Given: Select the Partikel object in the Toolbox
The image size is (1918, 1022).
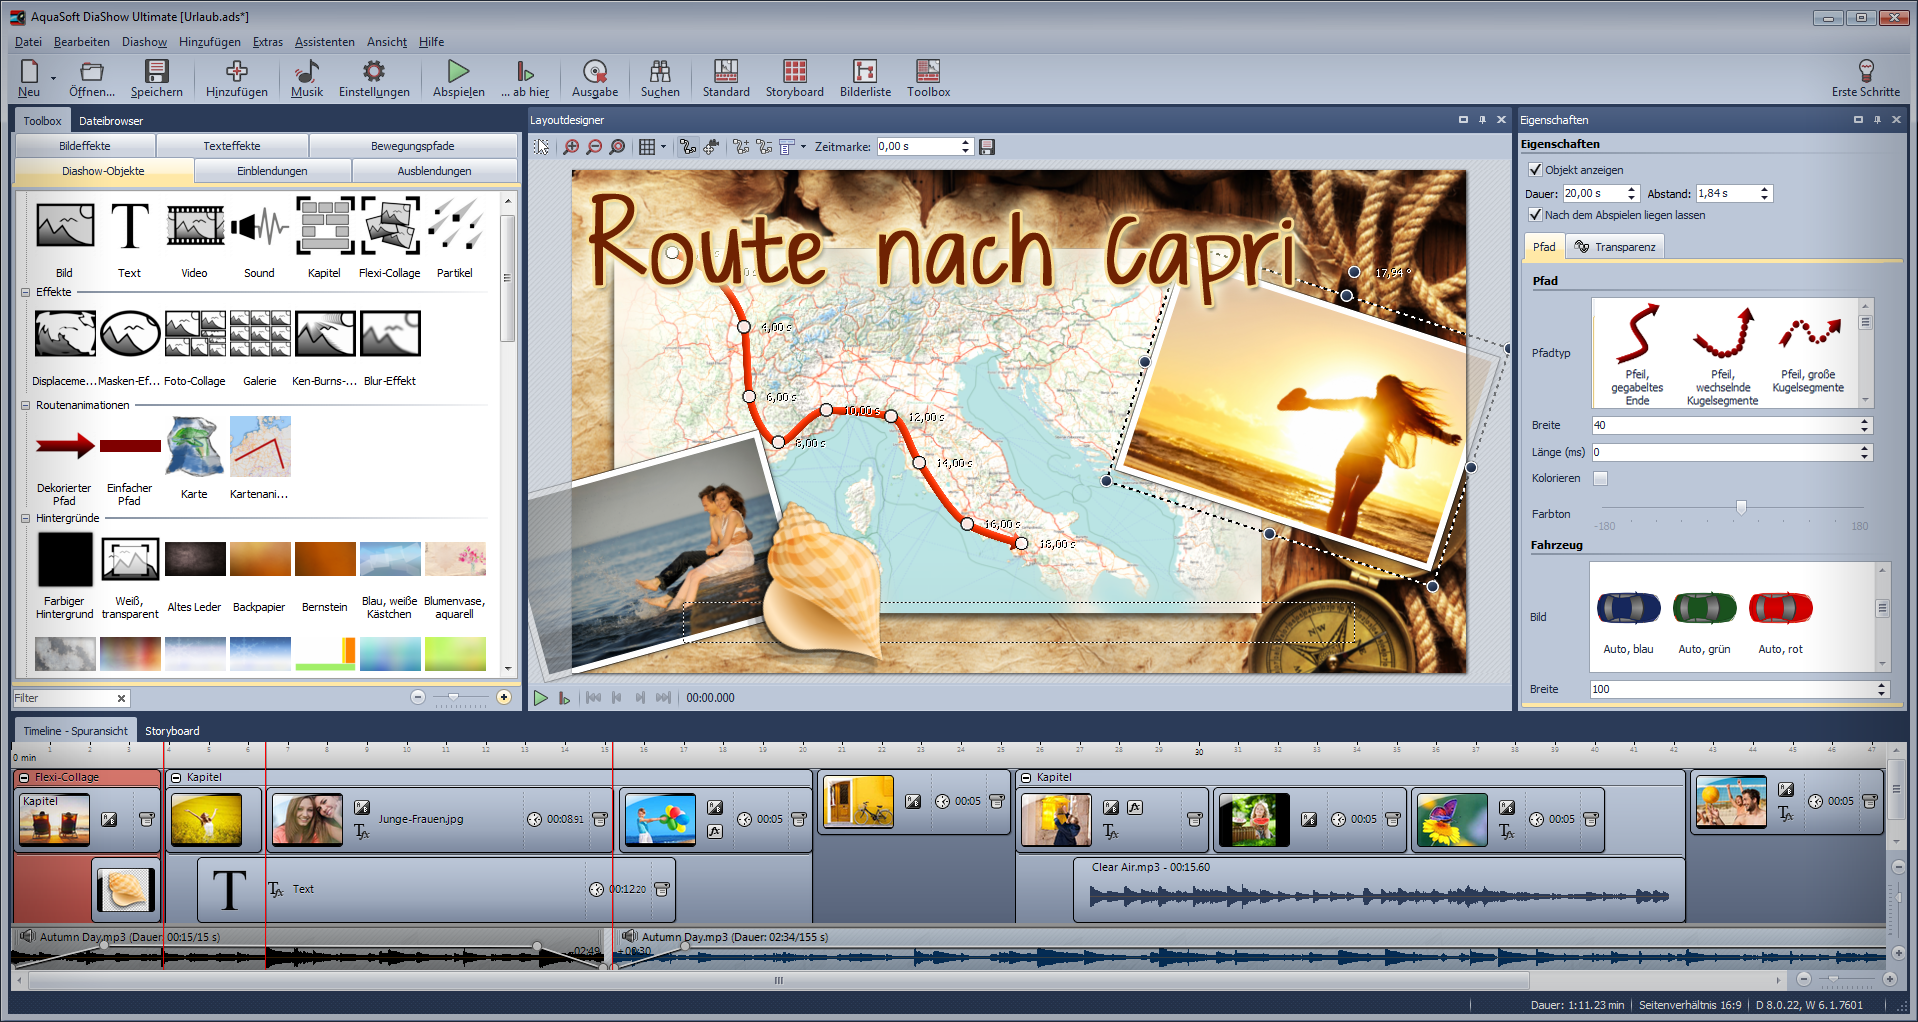Looking at the screenshot, I should 455,227.
